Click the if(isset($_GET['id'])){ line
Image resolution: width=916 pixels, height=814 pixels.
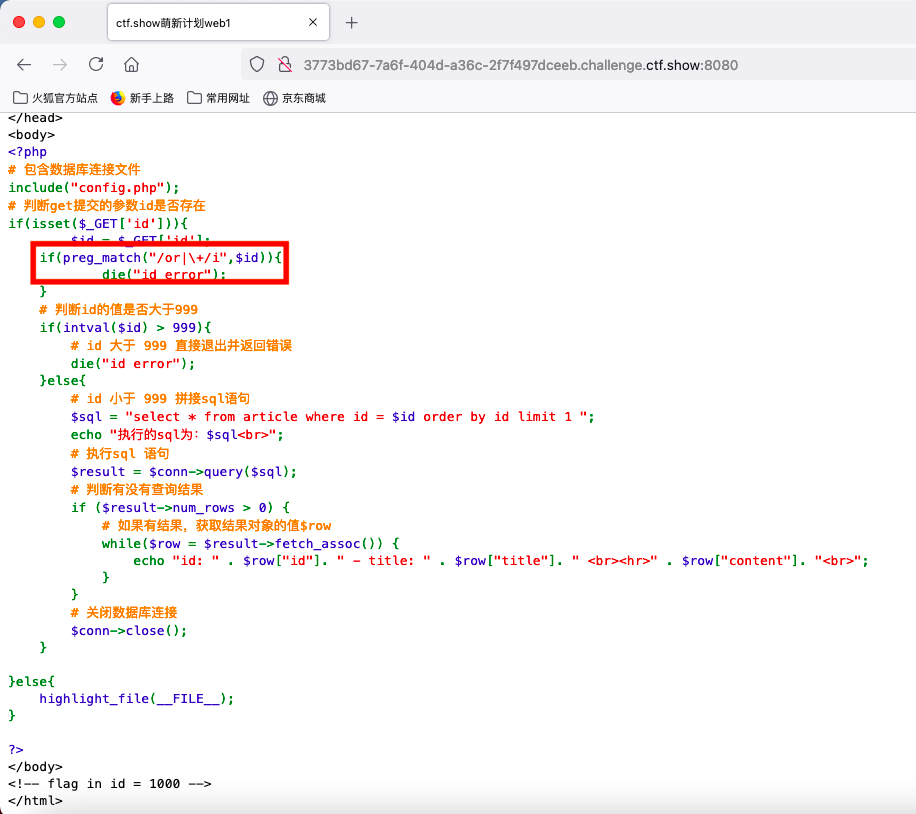(98, 223)
